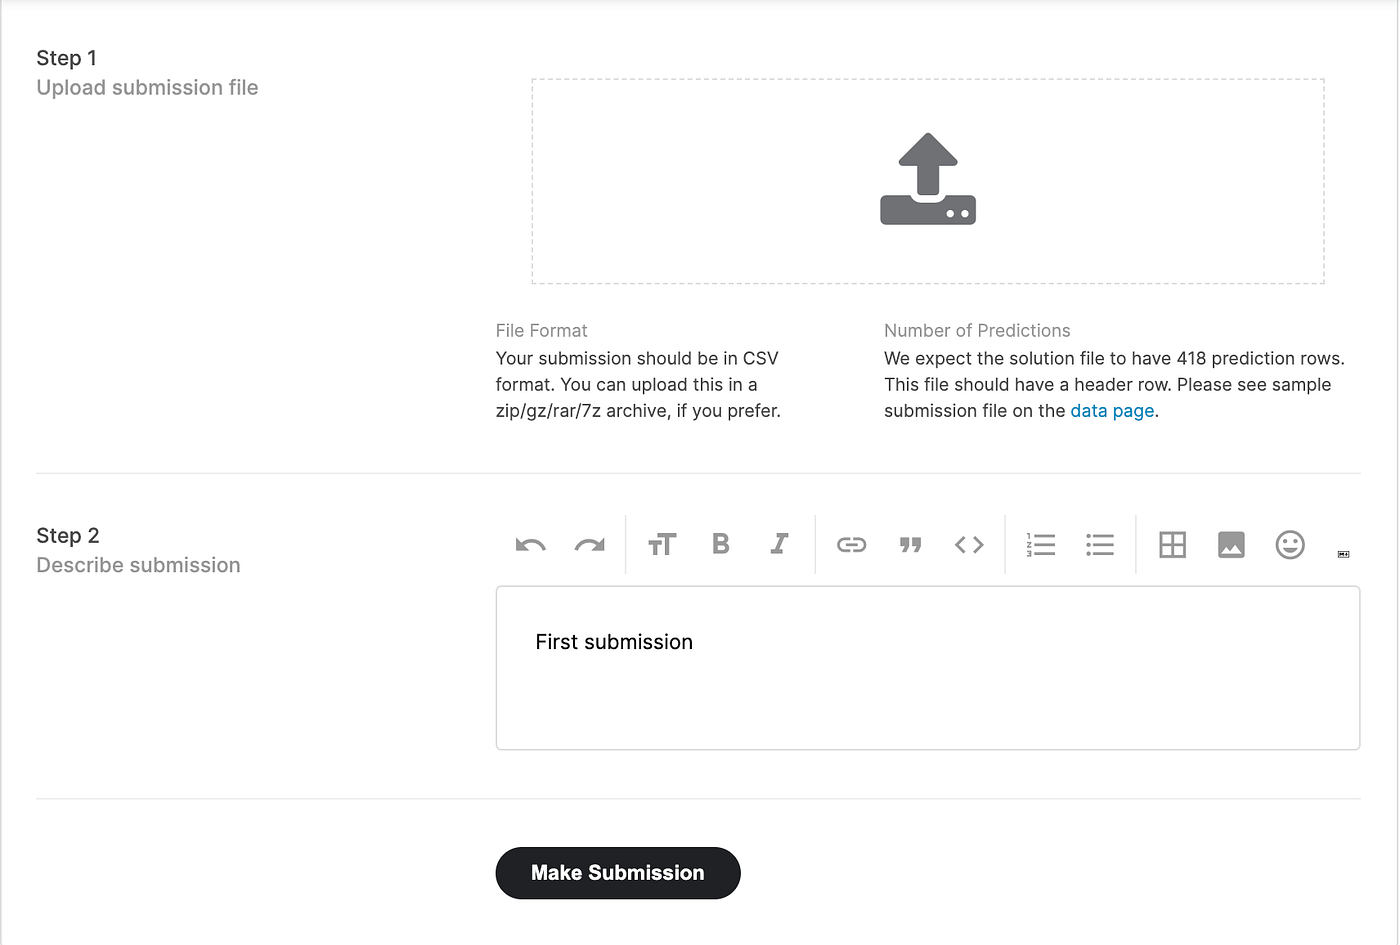The image size is (1400, 945).
Task: Click the Redo icon in the editor toolbar
Action: pyautogui.click(x=589, y=544)
